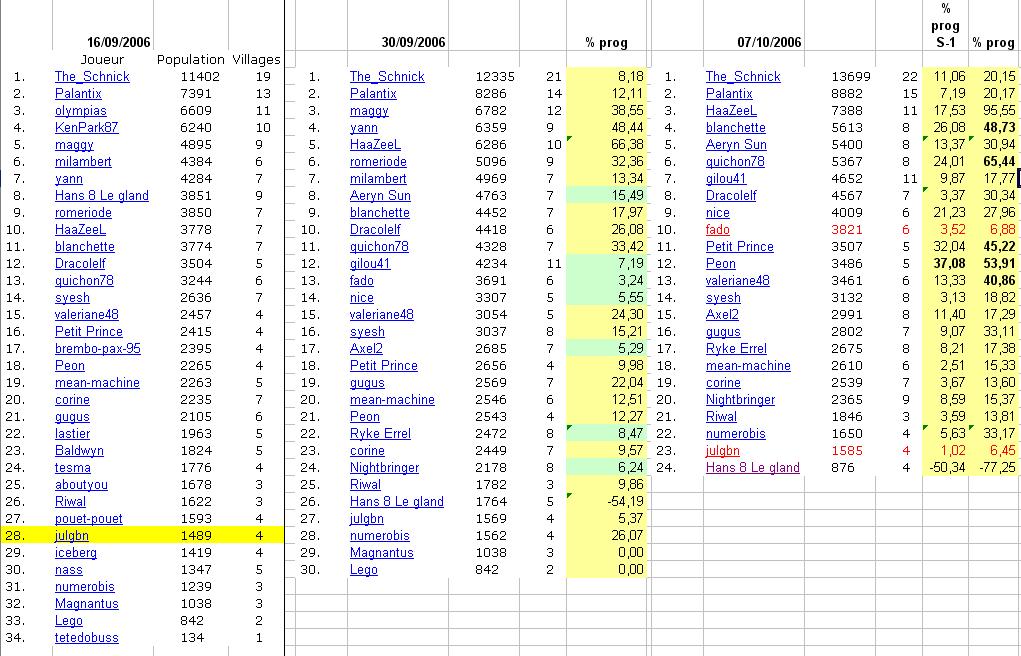Click the cell with value 12335
Image resolution: width=1021 pixels, height=656 pixels.
click(495, 76)
